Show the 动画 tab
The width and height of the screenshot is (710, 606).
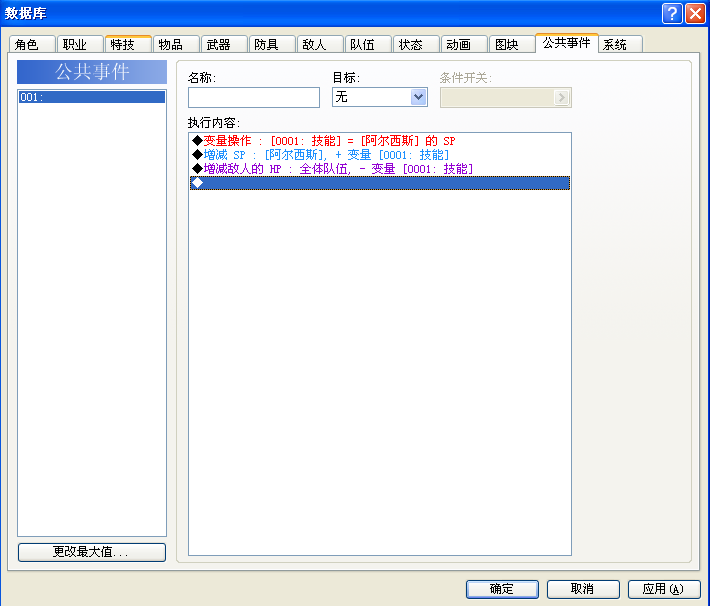[464, 44]
